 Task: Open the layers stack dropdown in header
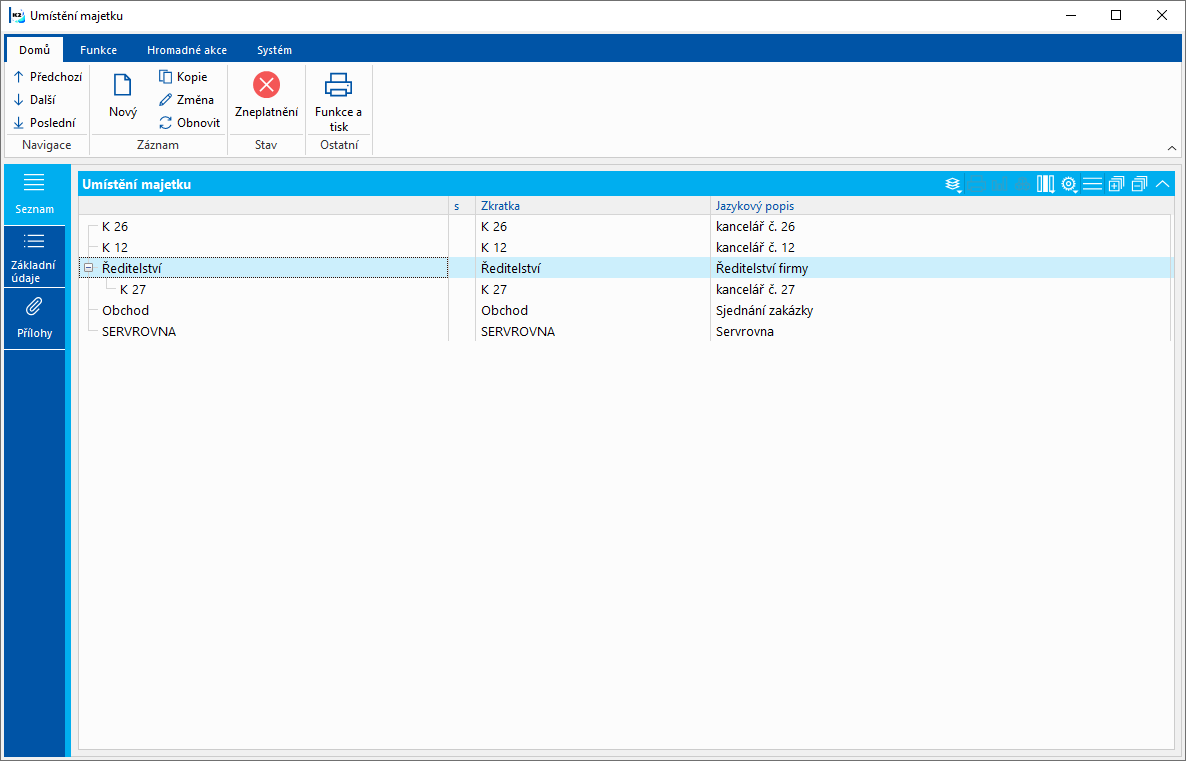coord(953,184)
